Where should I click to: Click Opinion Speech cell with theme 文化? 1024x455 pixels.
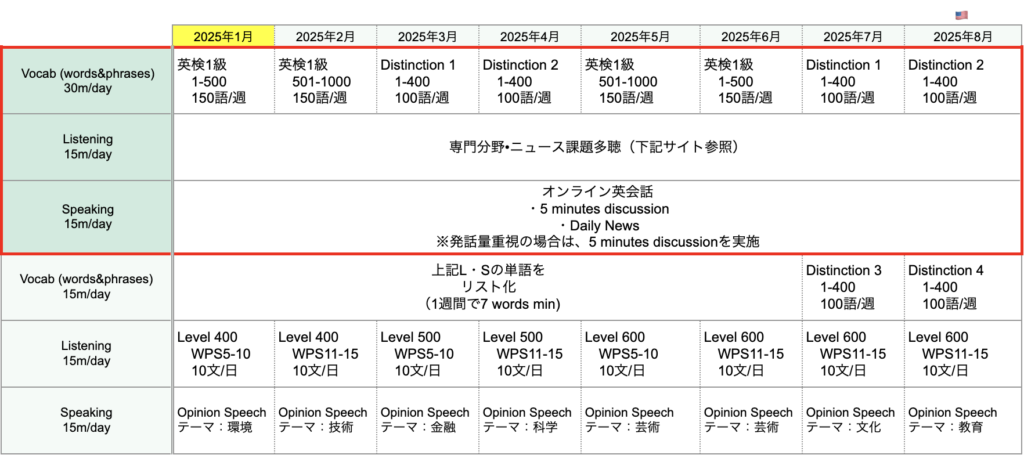pos(852,420)
